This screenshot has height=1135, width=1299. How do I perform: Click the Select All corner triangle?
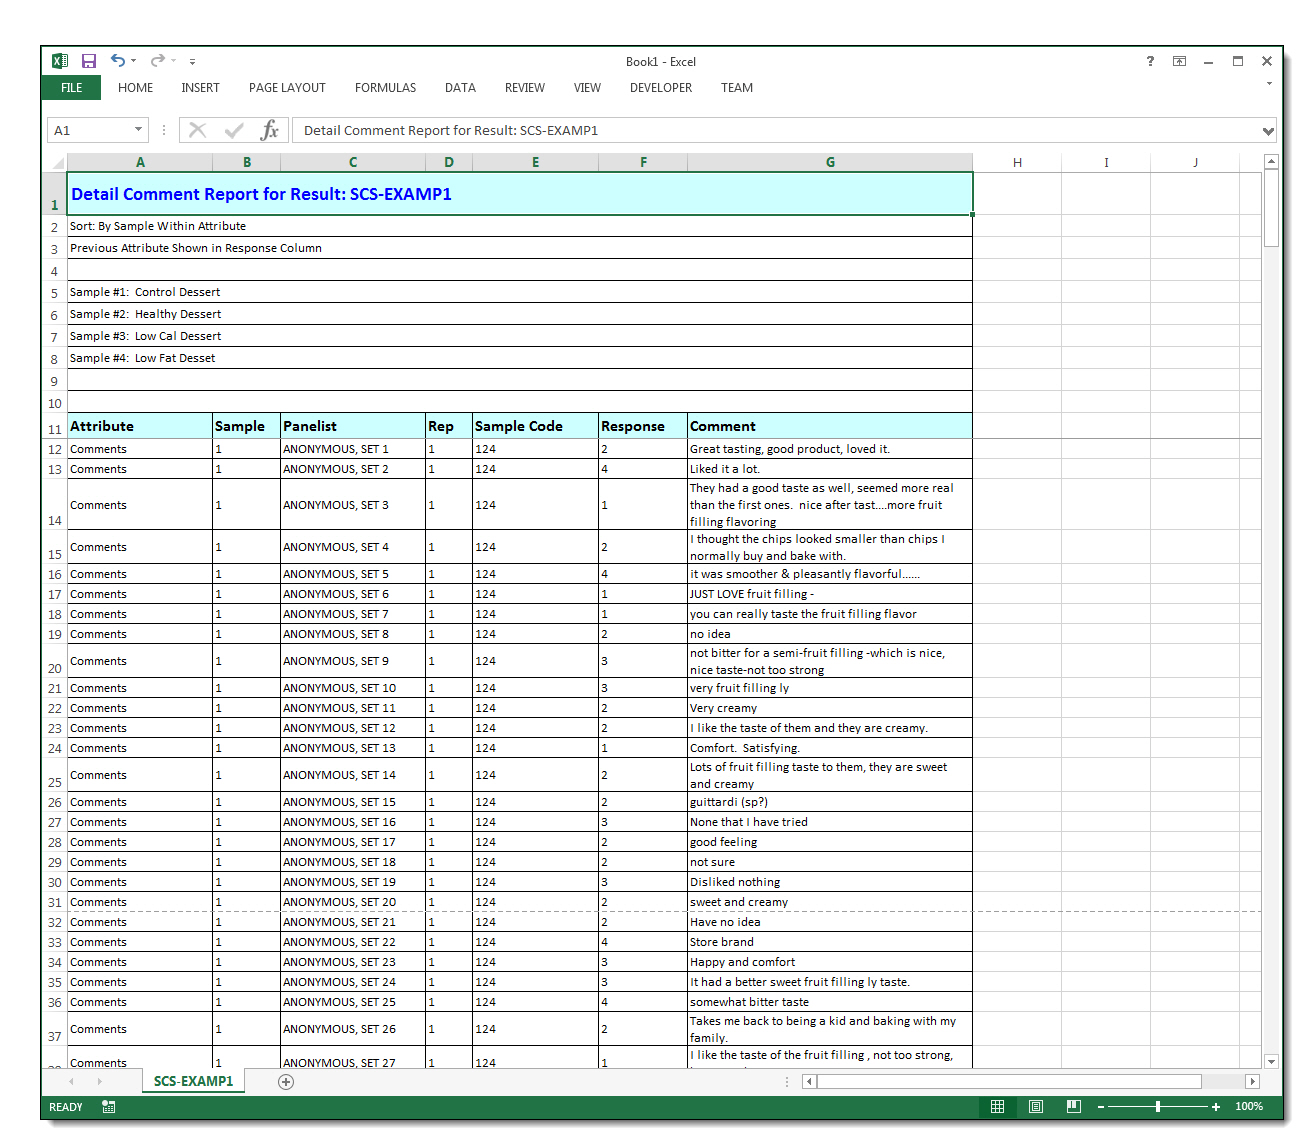(x=55, y=162)
